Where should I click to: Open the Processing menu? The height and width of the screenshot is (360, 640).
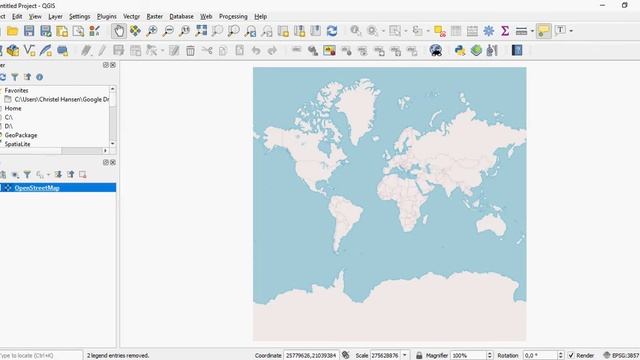click(x=233, y=17)
